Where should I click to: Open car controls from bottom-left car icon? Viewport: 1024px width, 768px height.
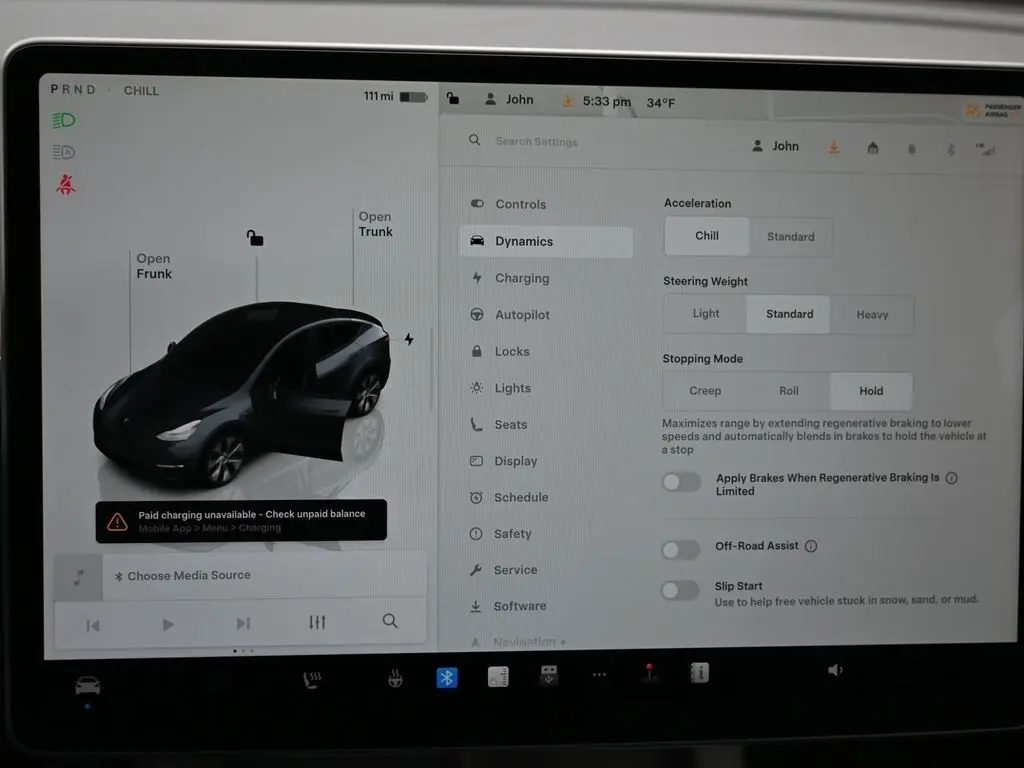coord(88,685)
